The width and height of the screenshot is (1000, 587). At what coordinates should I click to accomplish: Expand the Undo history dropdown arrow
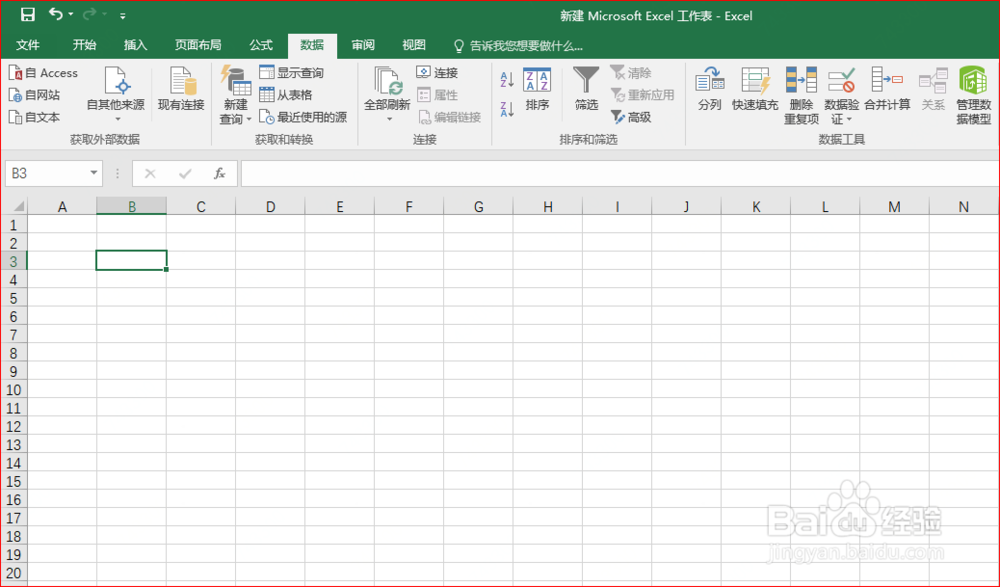[x=71, y=15]
